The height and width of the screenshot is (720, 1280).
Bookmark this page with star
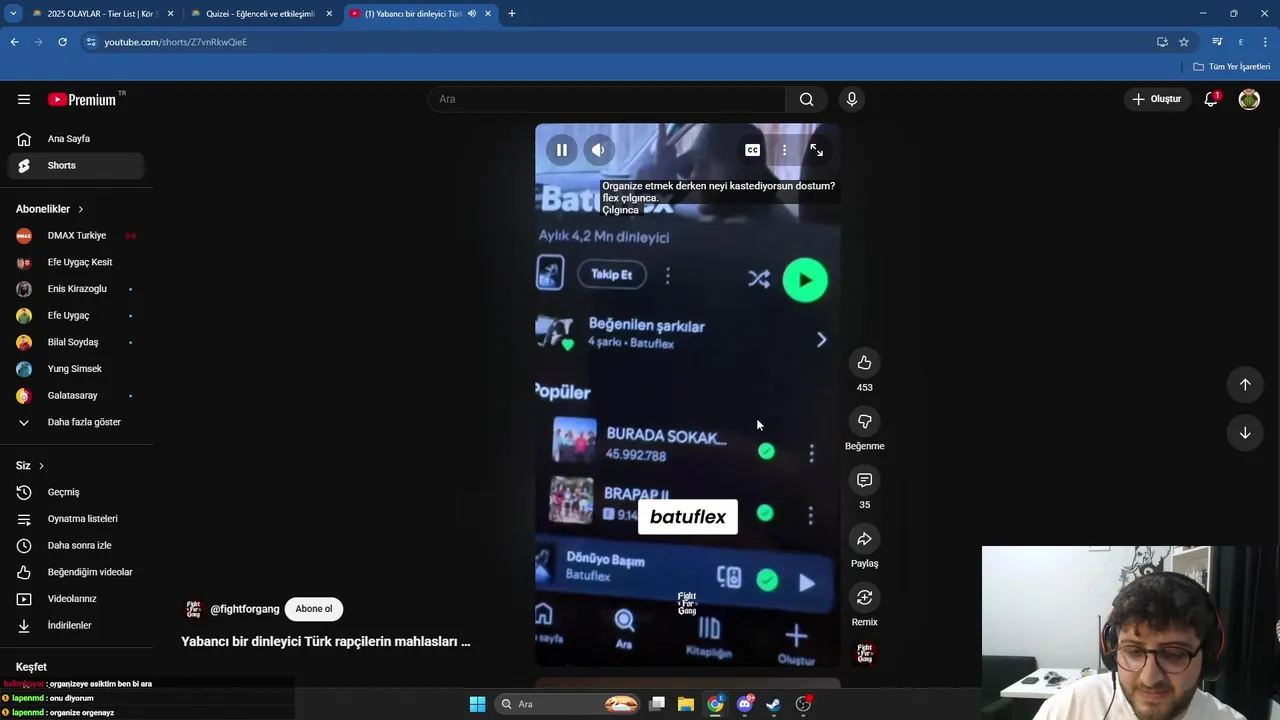point(1184,42)
